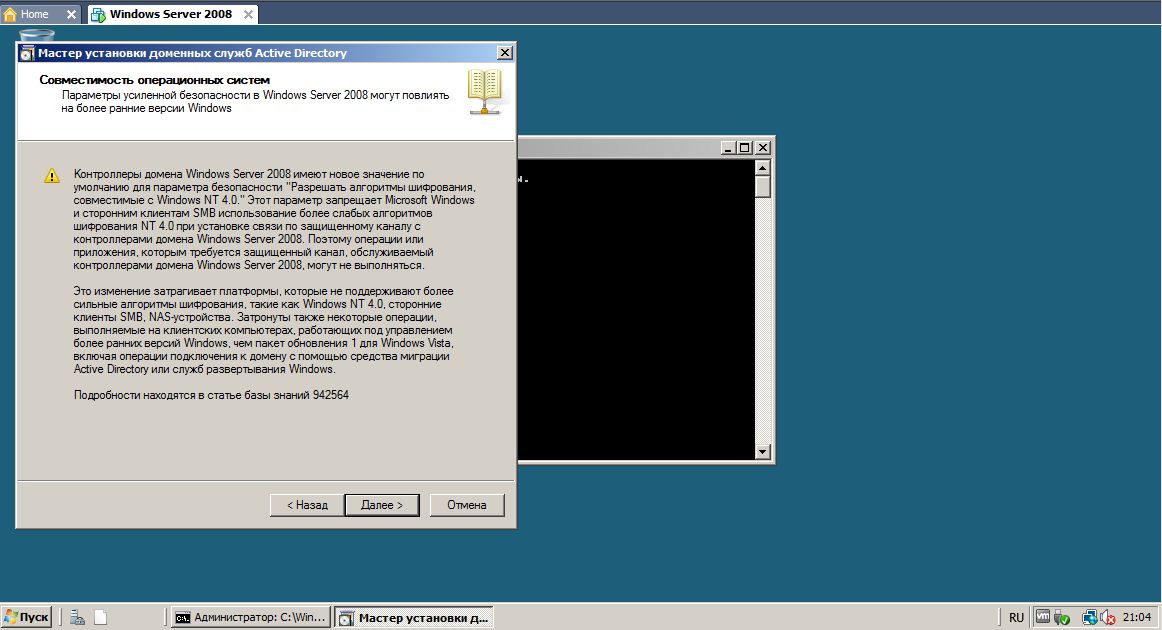Click the command prompt scrollbar up arrow
Image resolution: width=1162 pixels, height=630 pixels.
point(763,168)
